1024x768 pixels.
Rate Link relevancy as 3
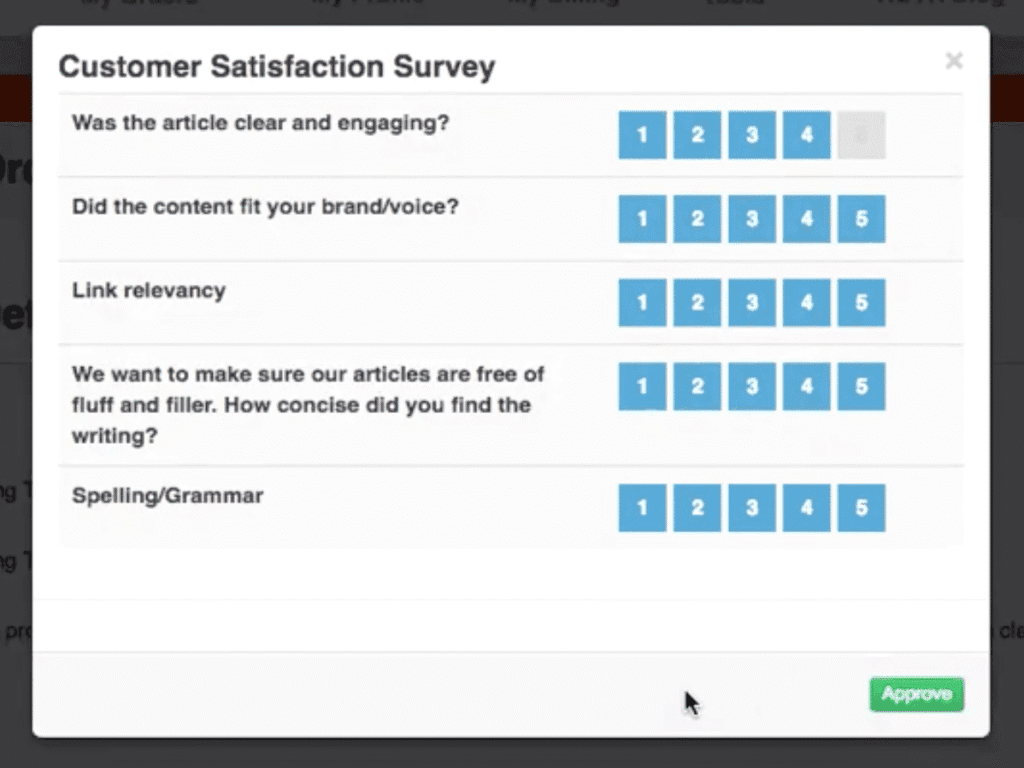[752, 302]
